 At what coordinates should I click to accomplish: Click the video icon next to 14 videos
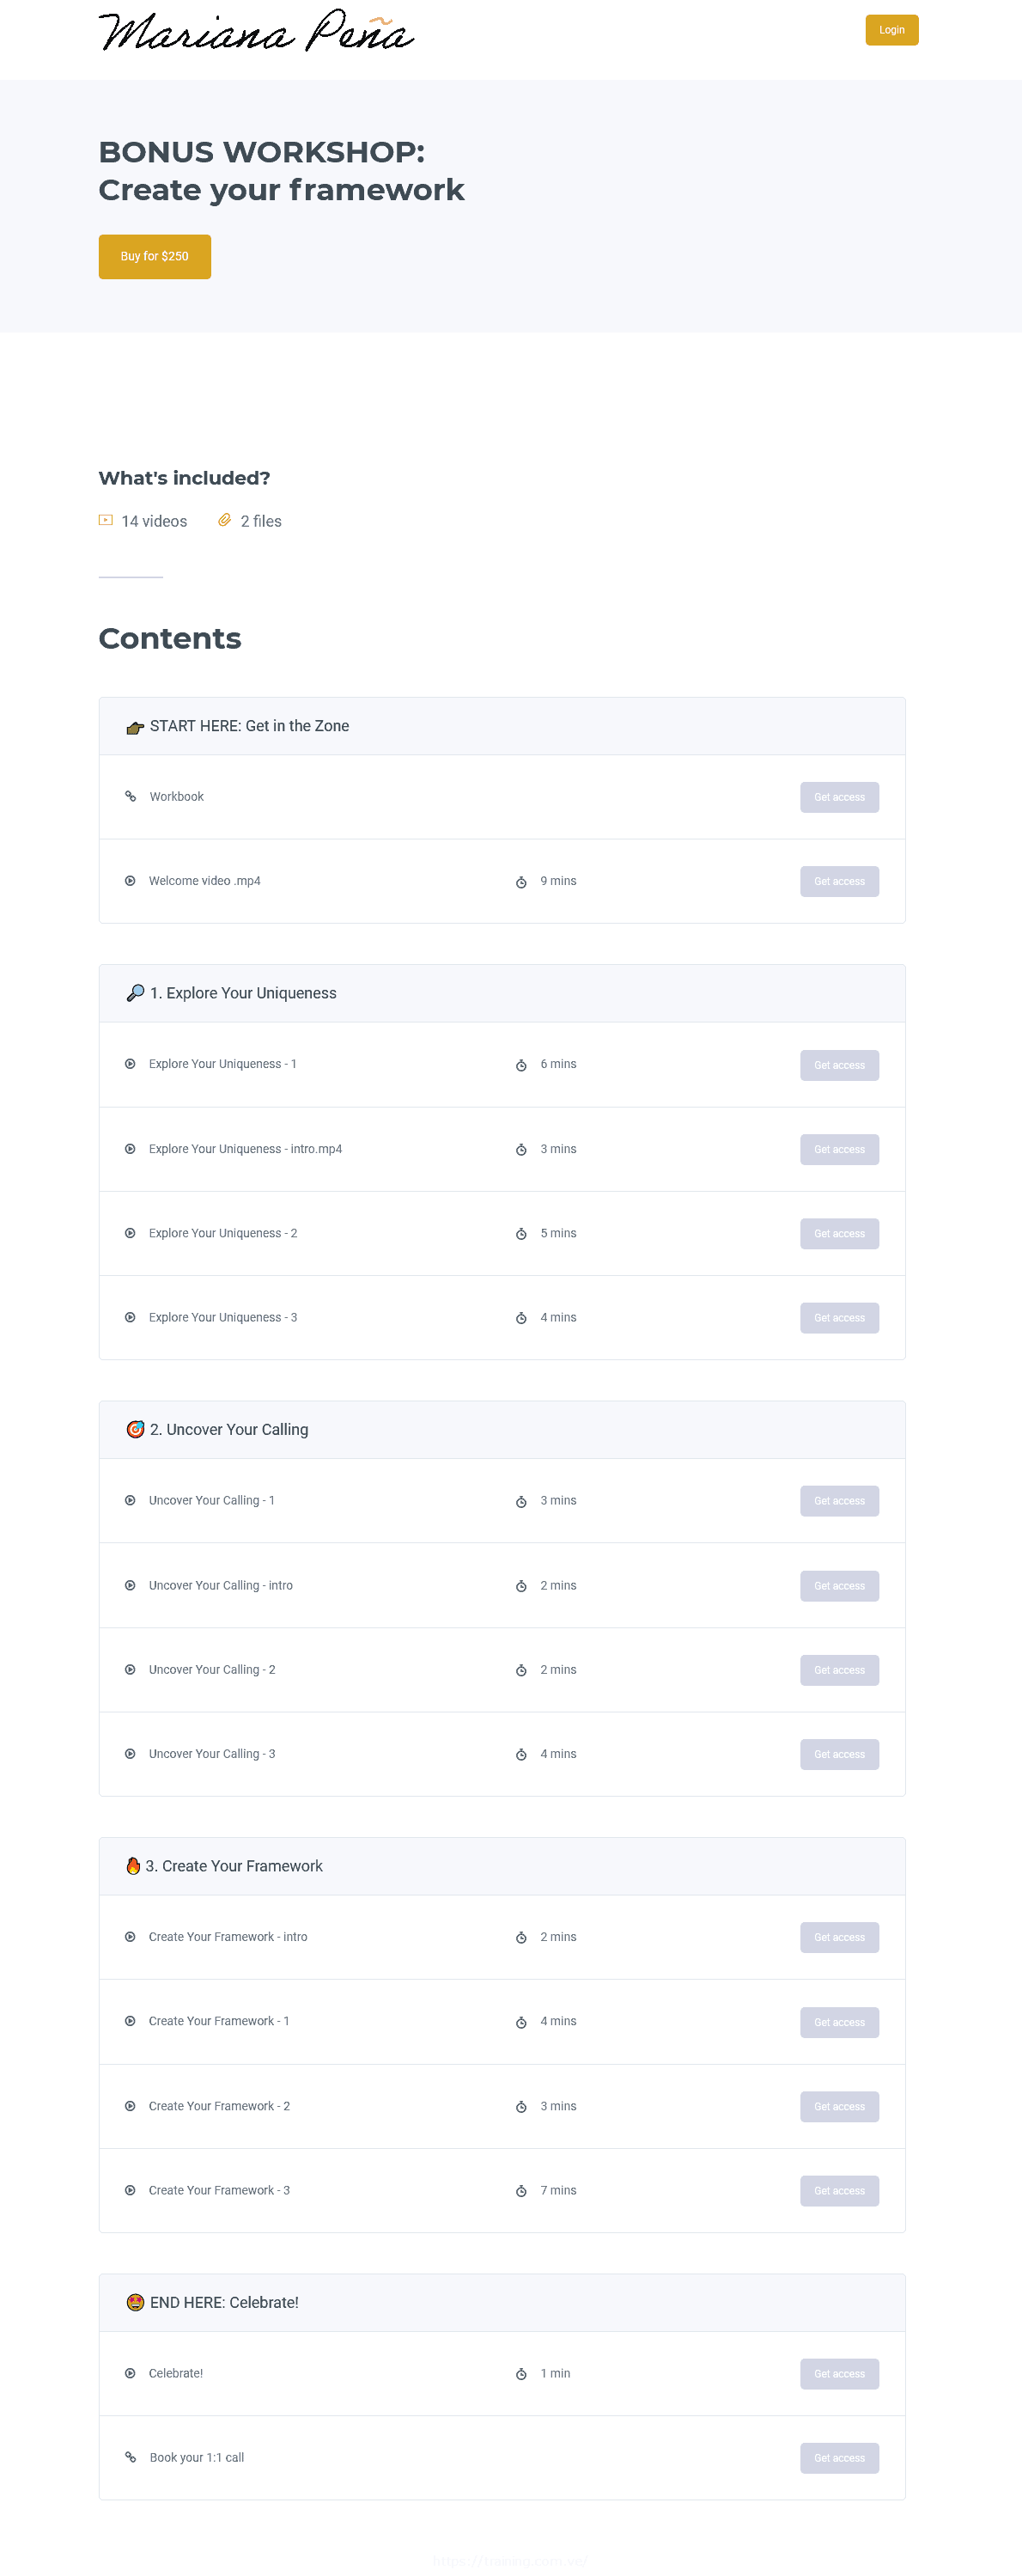coord(105,520)
